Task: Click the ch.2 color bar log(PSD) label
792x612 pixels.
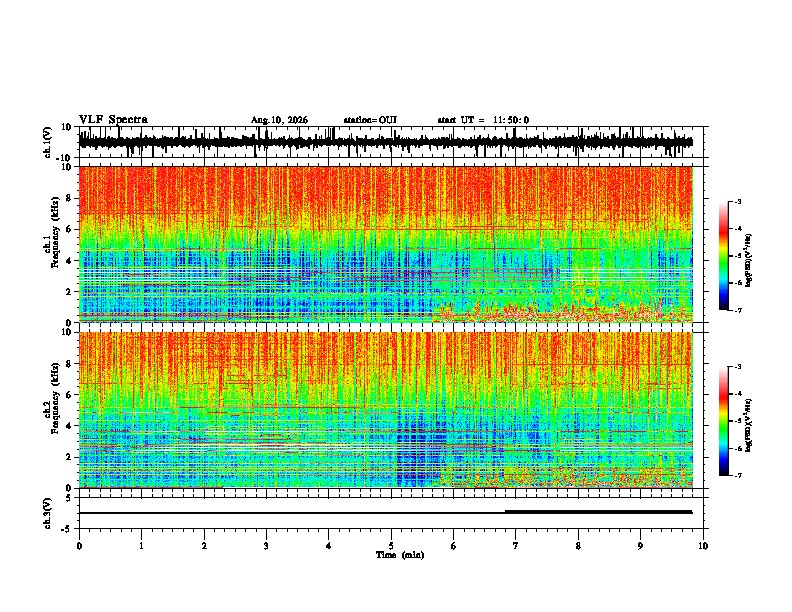Action: tap(748, 425)
